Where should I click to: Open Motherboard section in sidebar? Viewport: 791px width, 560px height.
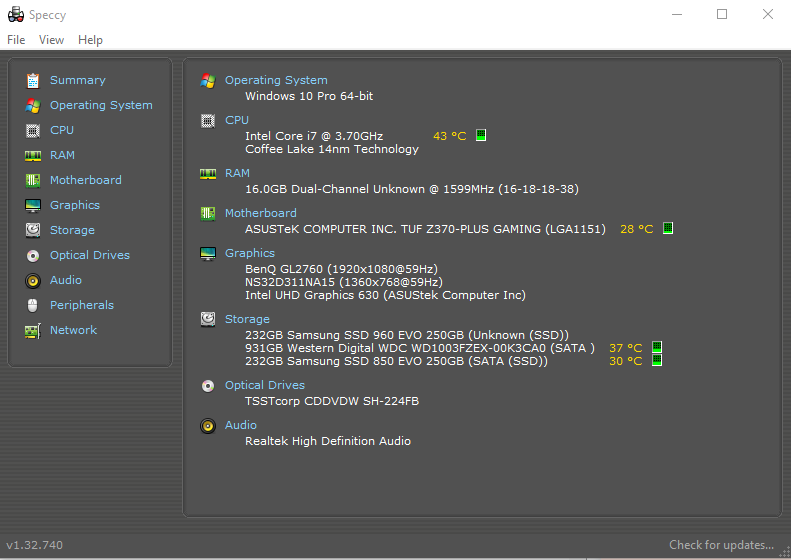pos(86,180)
